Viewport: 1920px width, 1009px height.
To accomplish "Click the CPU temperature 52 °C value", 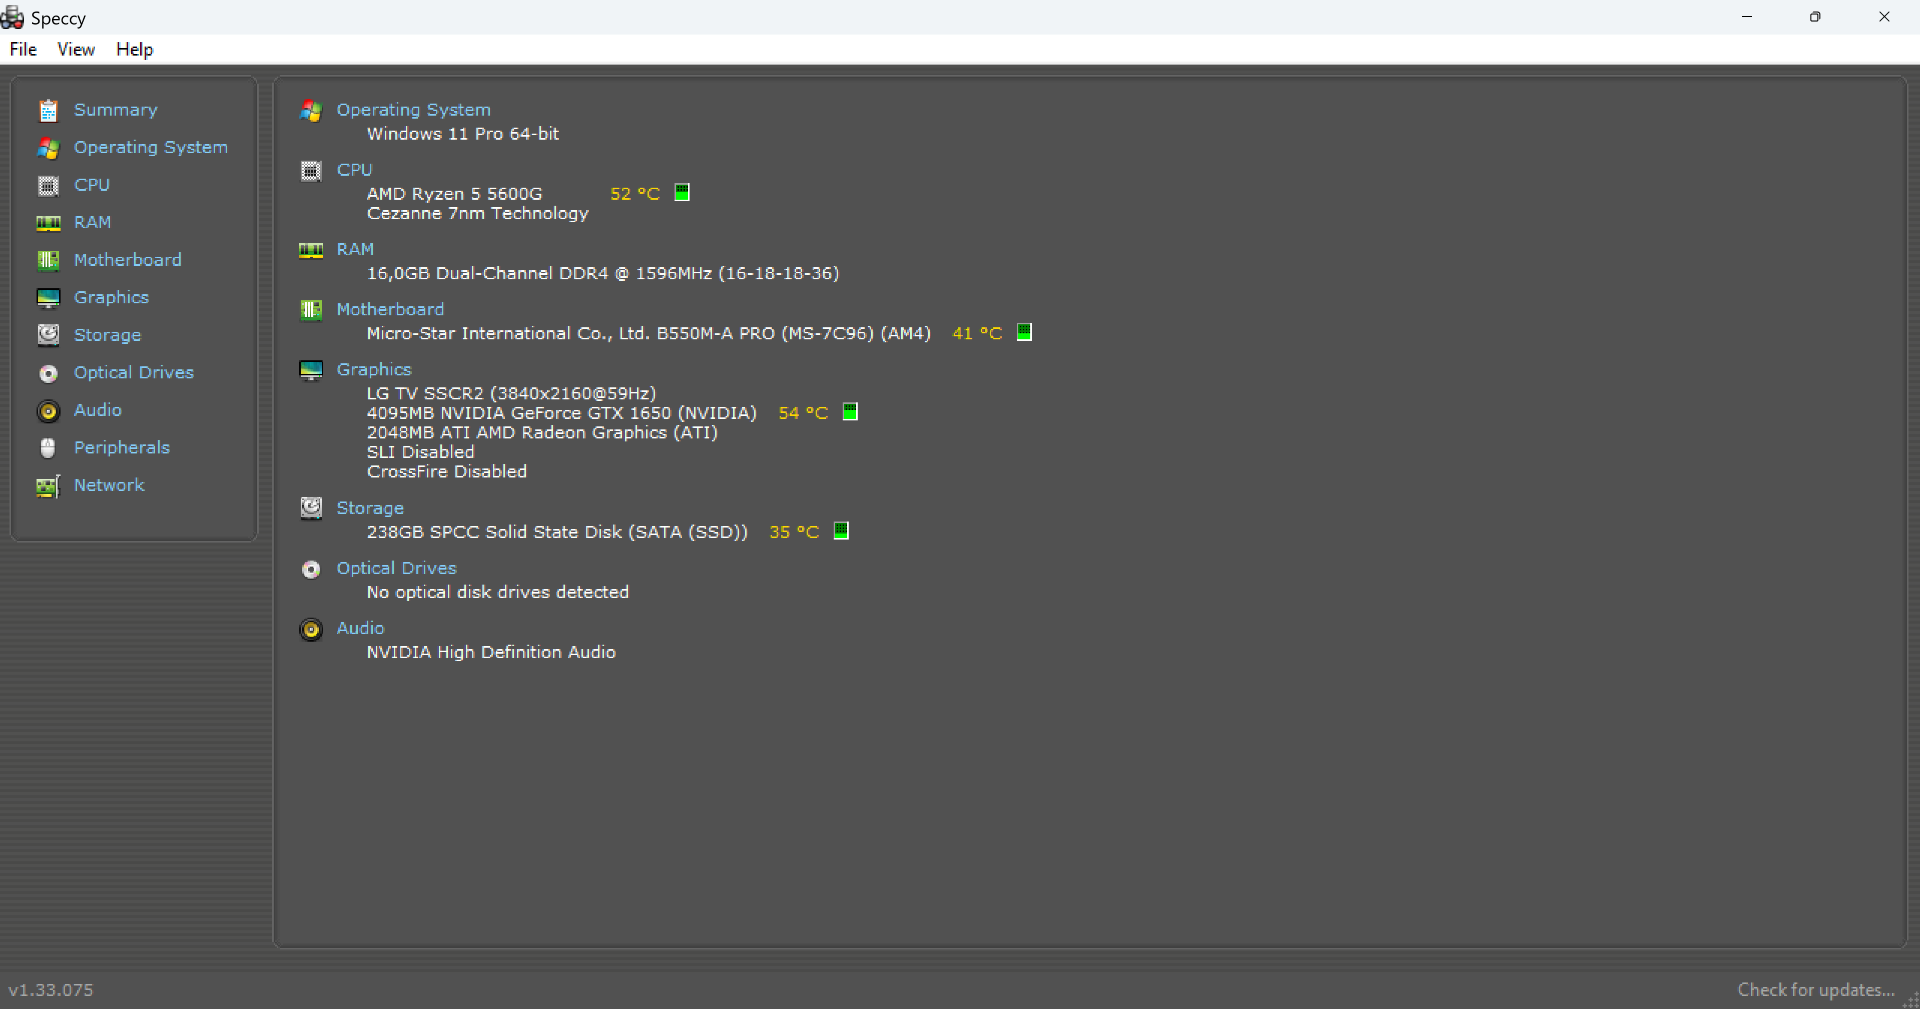I will tap(635, 194).
